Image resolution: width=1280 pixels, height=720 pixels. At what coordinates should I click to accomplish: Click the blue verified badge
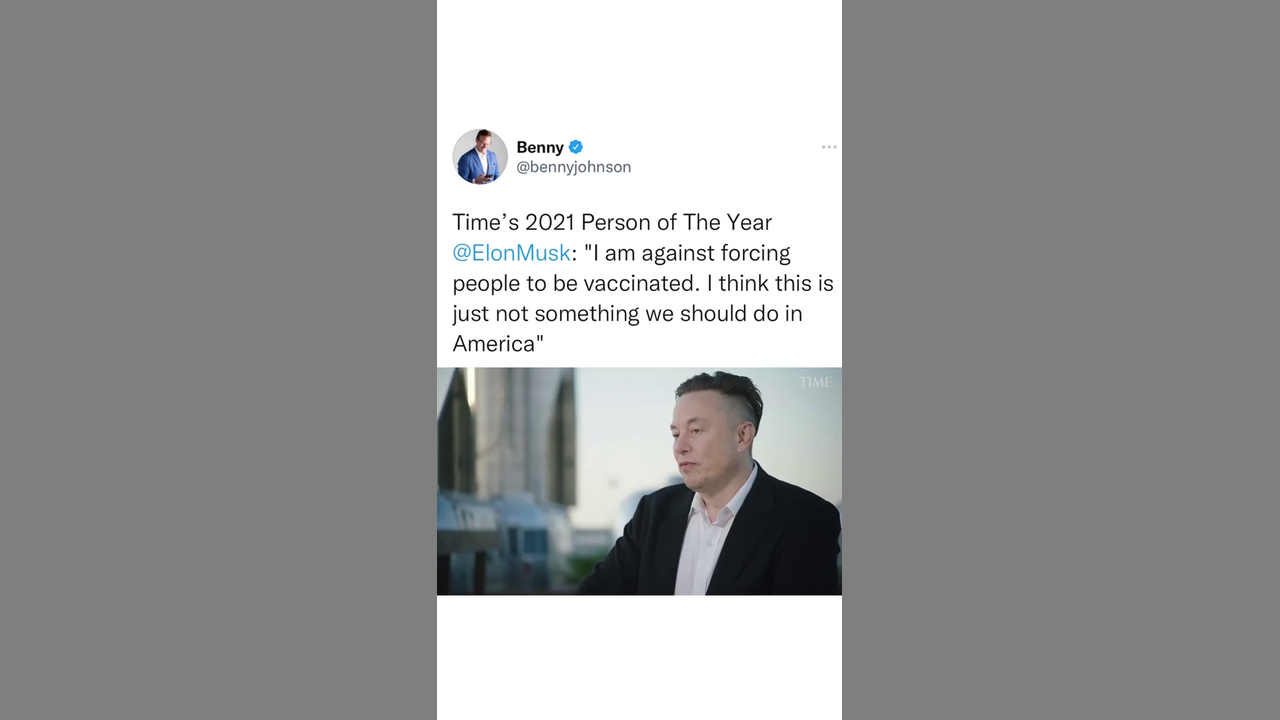pyautogui.click(x=576, y=147)
